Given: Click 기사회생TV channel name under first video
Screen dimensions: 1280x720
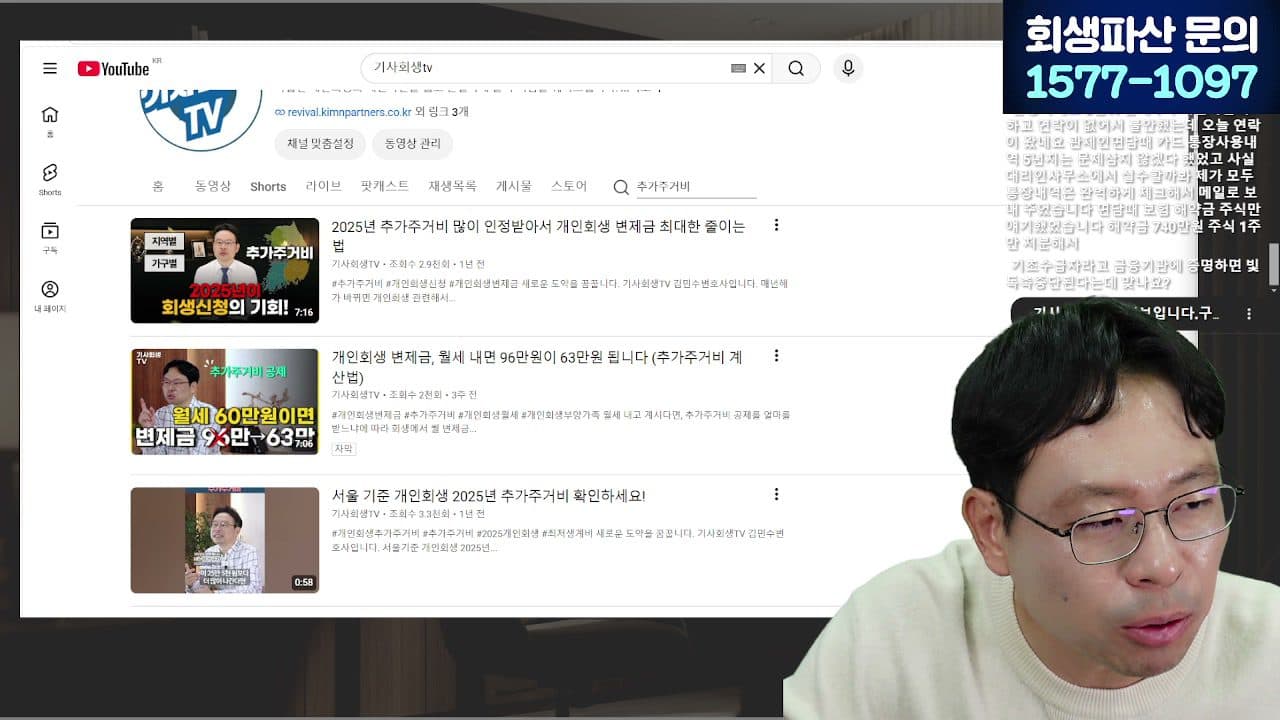Looking at the screenshot, I should coord(356,264).
